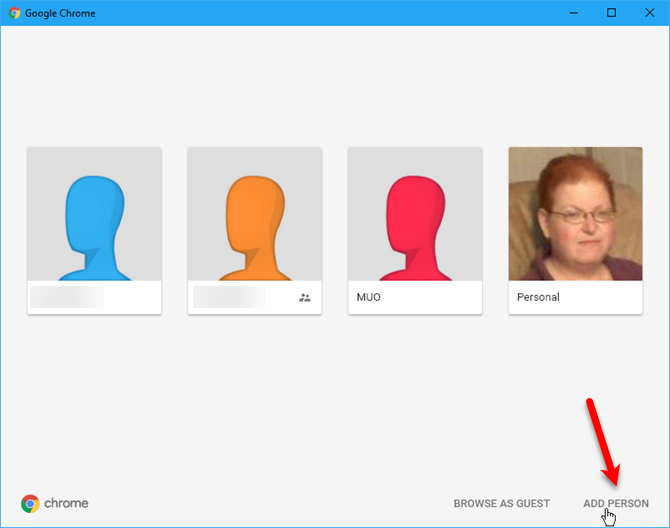The image size is (670, 528).
Task: Minimize the Google Chrome window
Action: coord(574,13)
